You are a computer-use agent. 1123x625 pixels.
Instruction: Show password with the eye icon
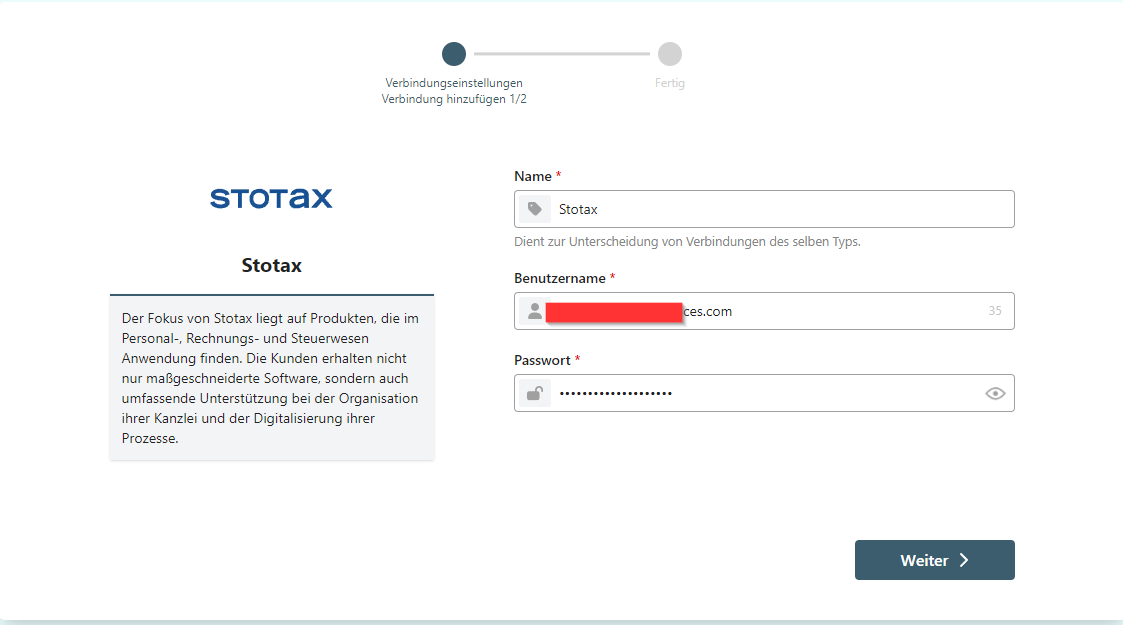click(x=995, y=393)
